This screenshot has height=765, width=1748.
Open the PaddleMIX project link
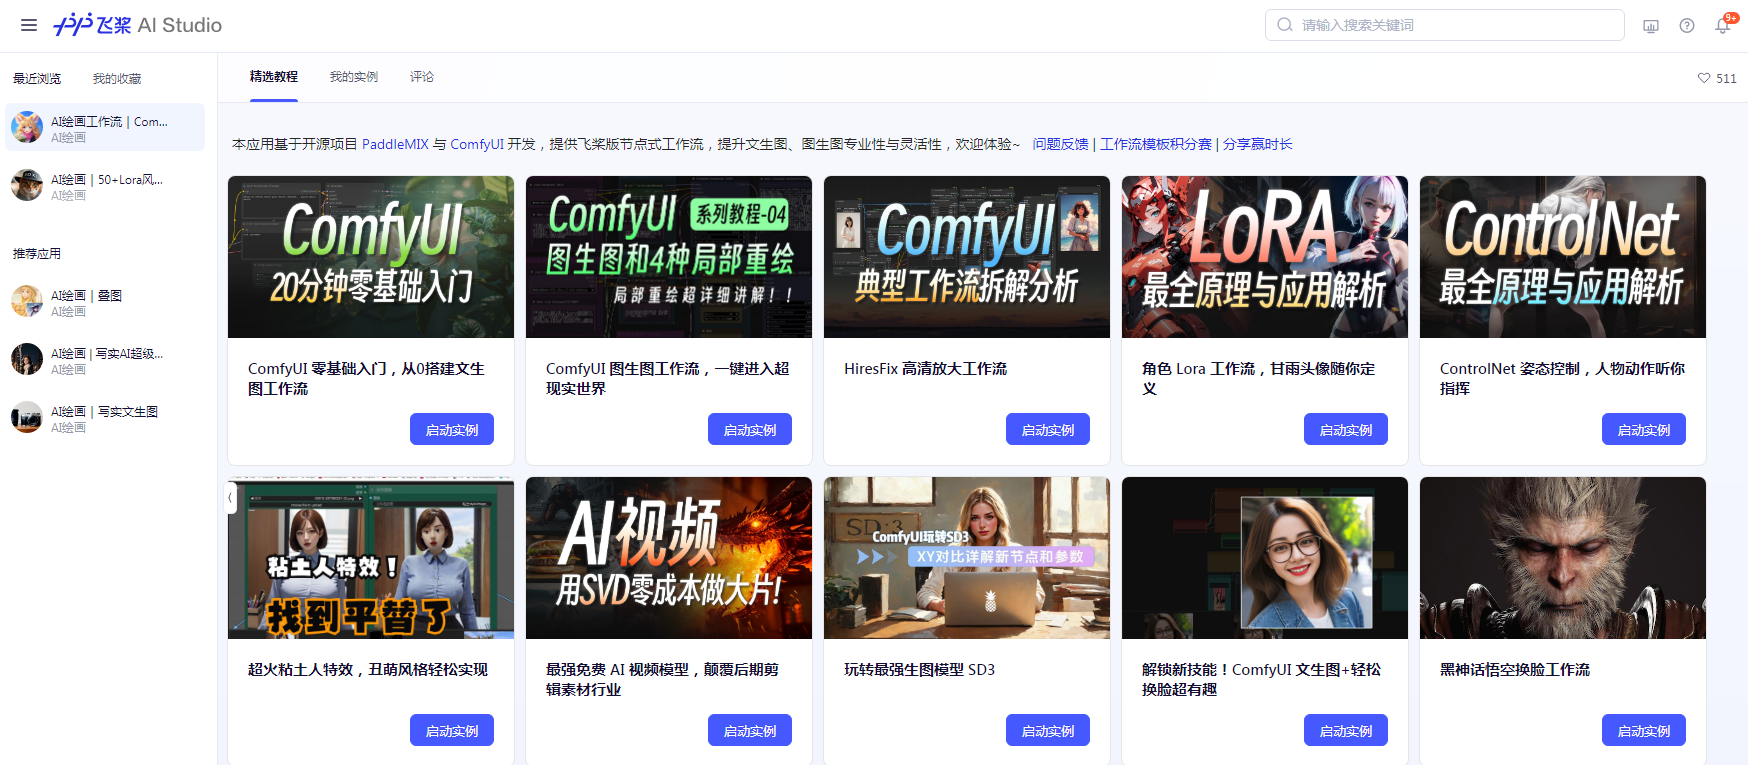395,144
